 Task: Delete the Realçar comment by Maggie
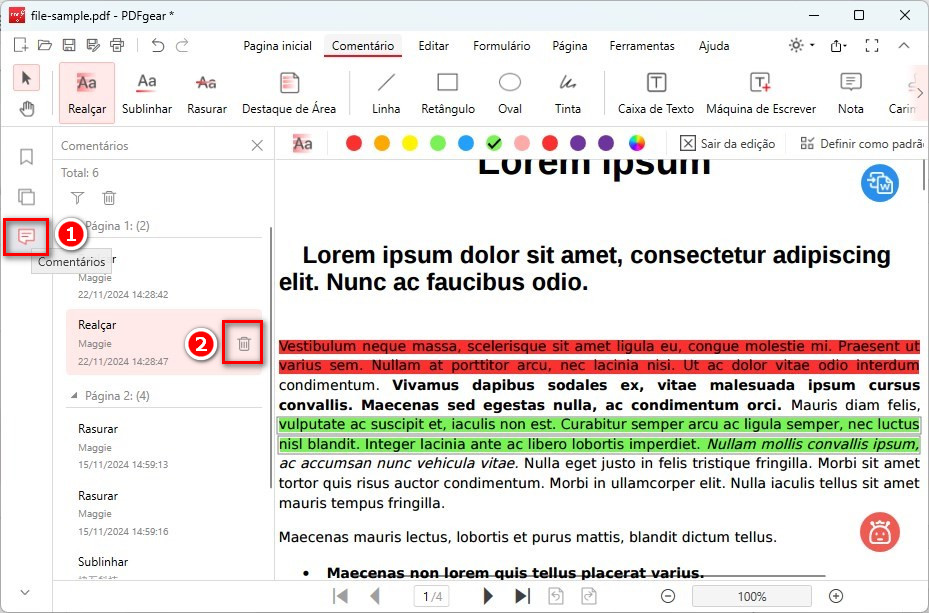pos(243,342)
